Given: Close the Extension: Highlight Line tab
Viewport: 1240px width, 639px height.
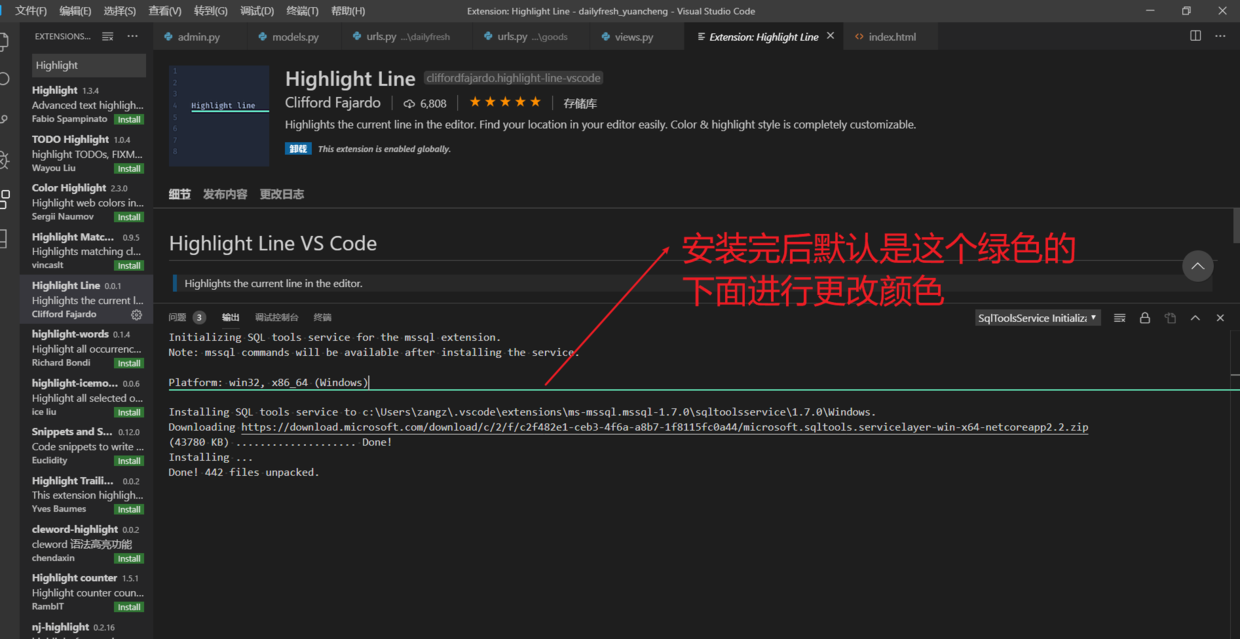Looking at the screenshot, I should pos(831,37).
